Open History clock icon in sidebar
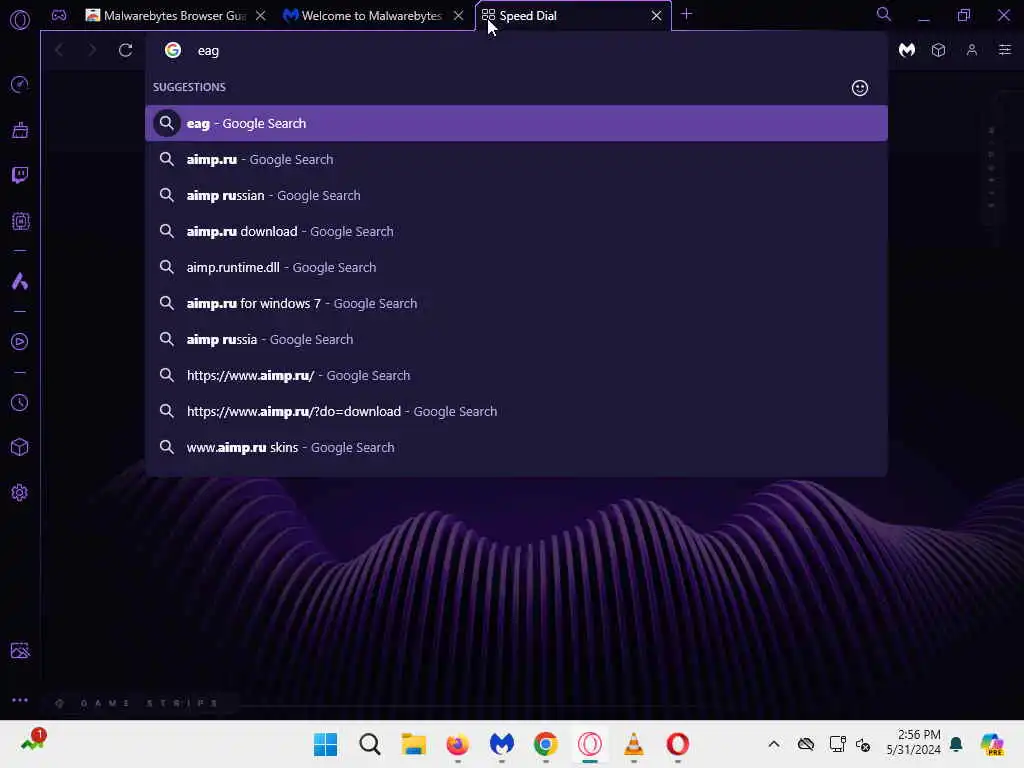Viewport: 1024px width, 768px height. coord(20,402)
